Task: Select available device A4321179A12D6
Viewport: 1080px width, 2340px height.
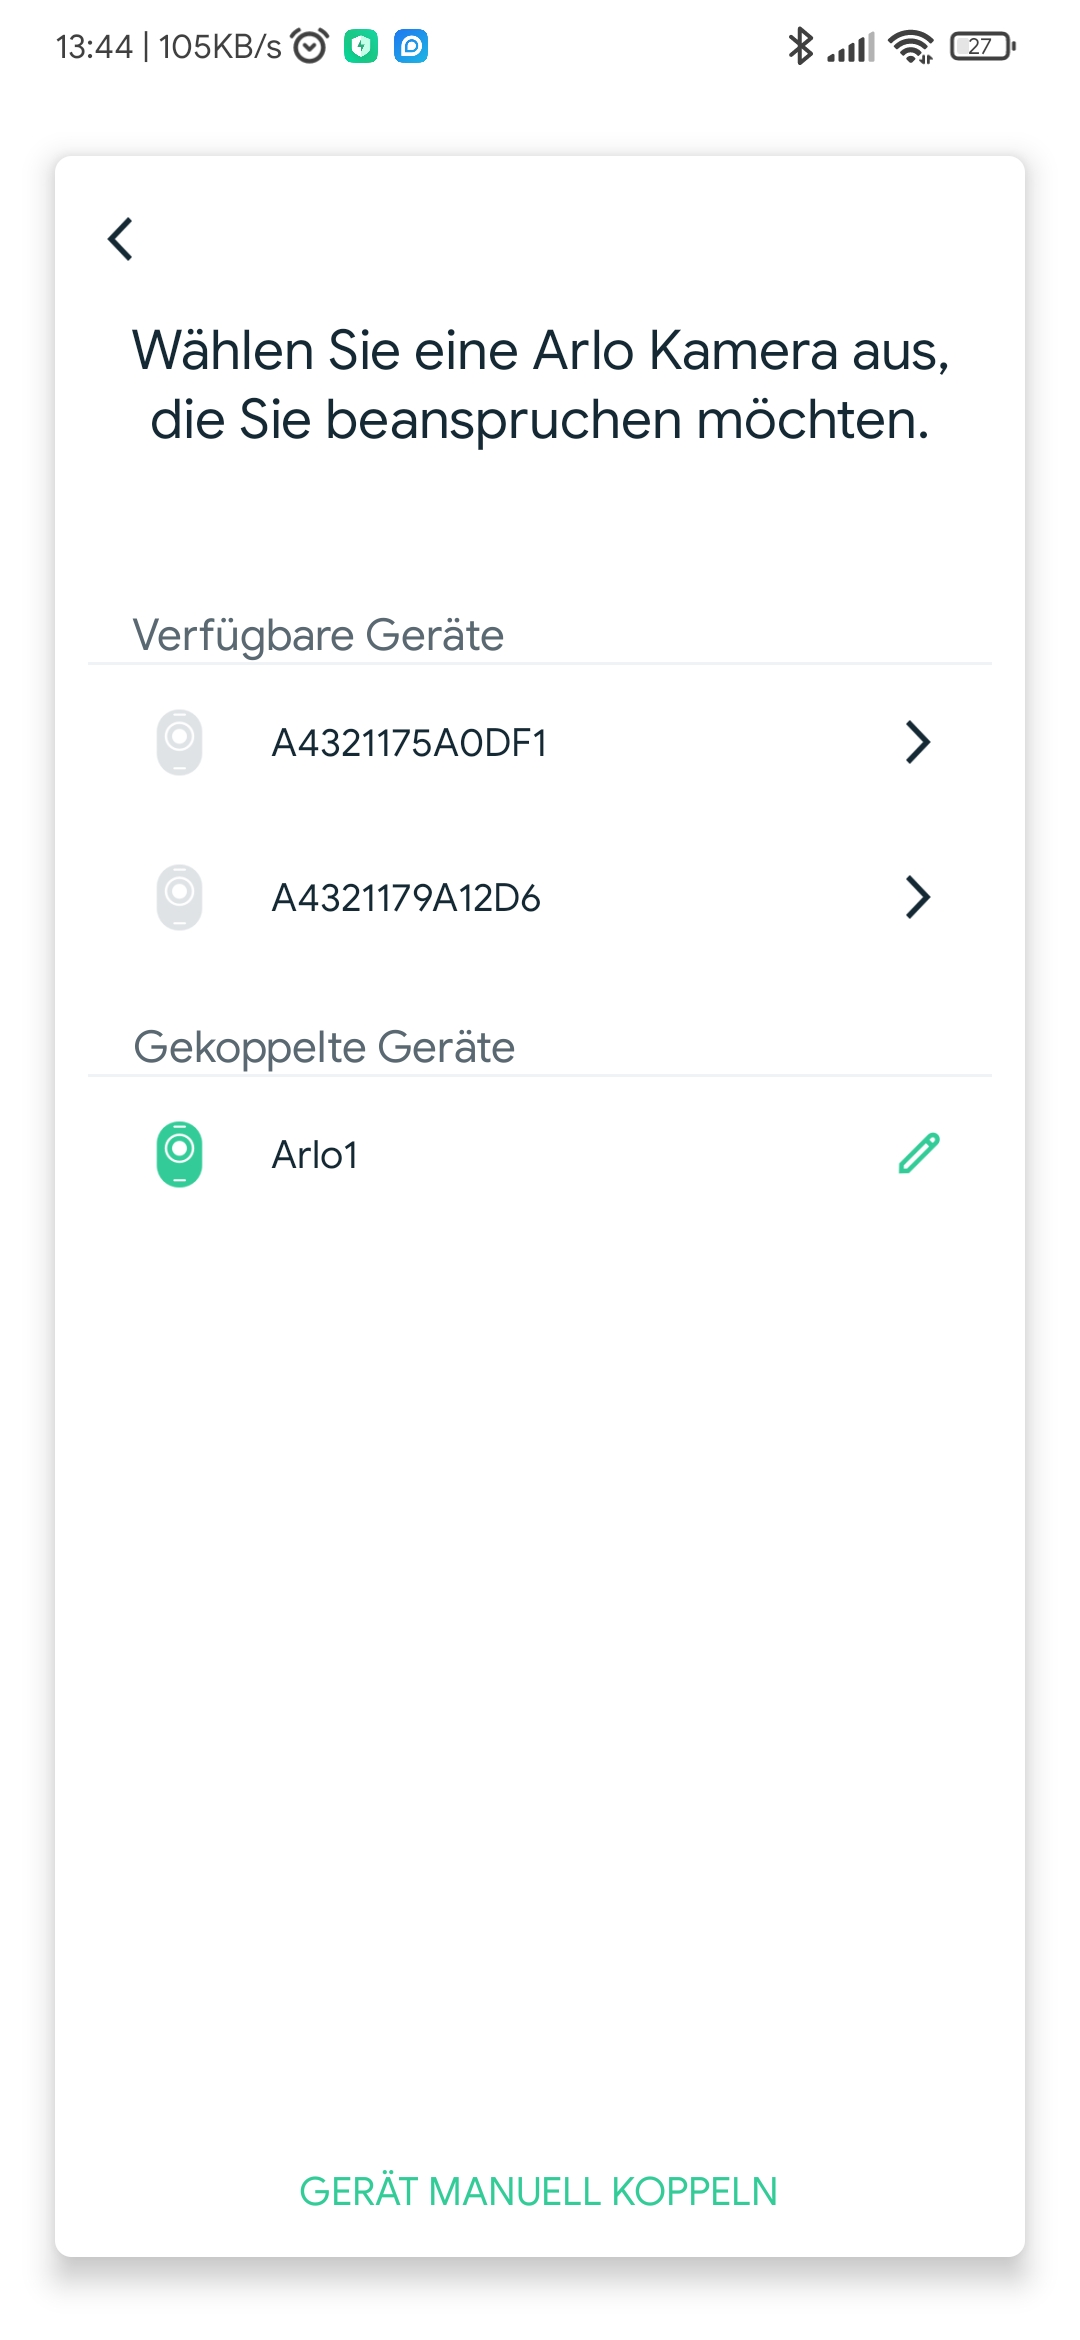Action: coord(406,898)
